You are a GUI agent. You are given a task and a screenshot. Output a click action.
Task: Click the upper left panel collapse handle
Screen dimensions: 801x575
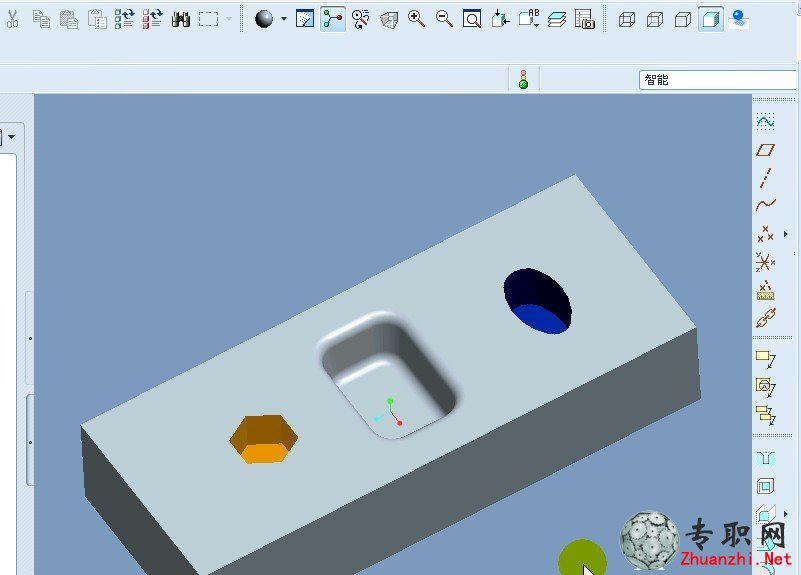pyautogui.click(x=30, y=338)
